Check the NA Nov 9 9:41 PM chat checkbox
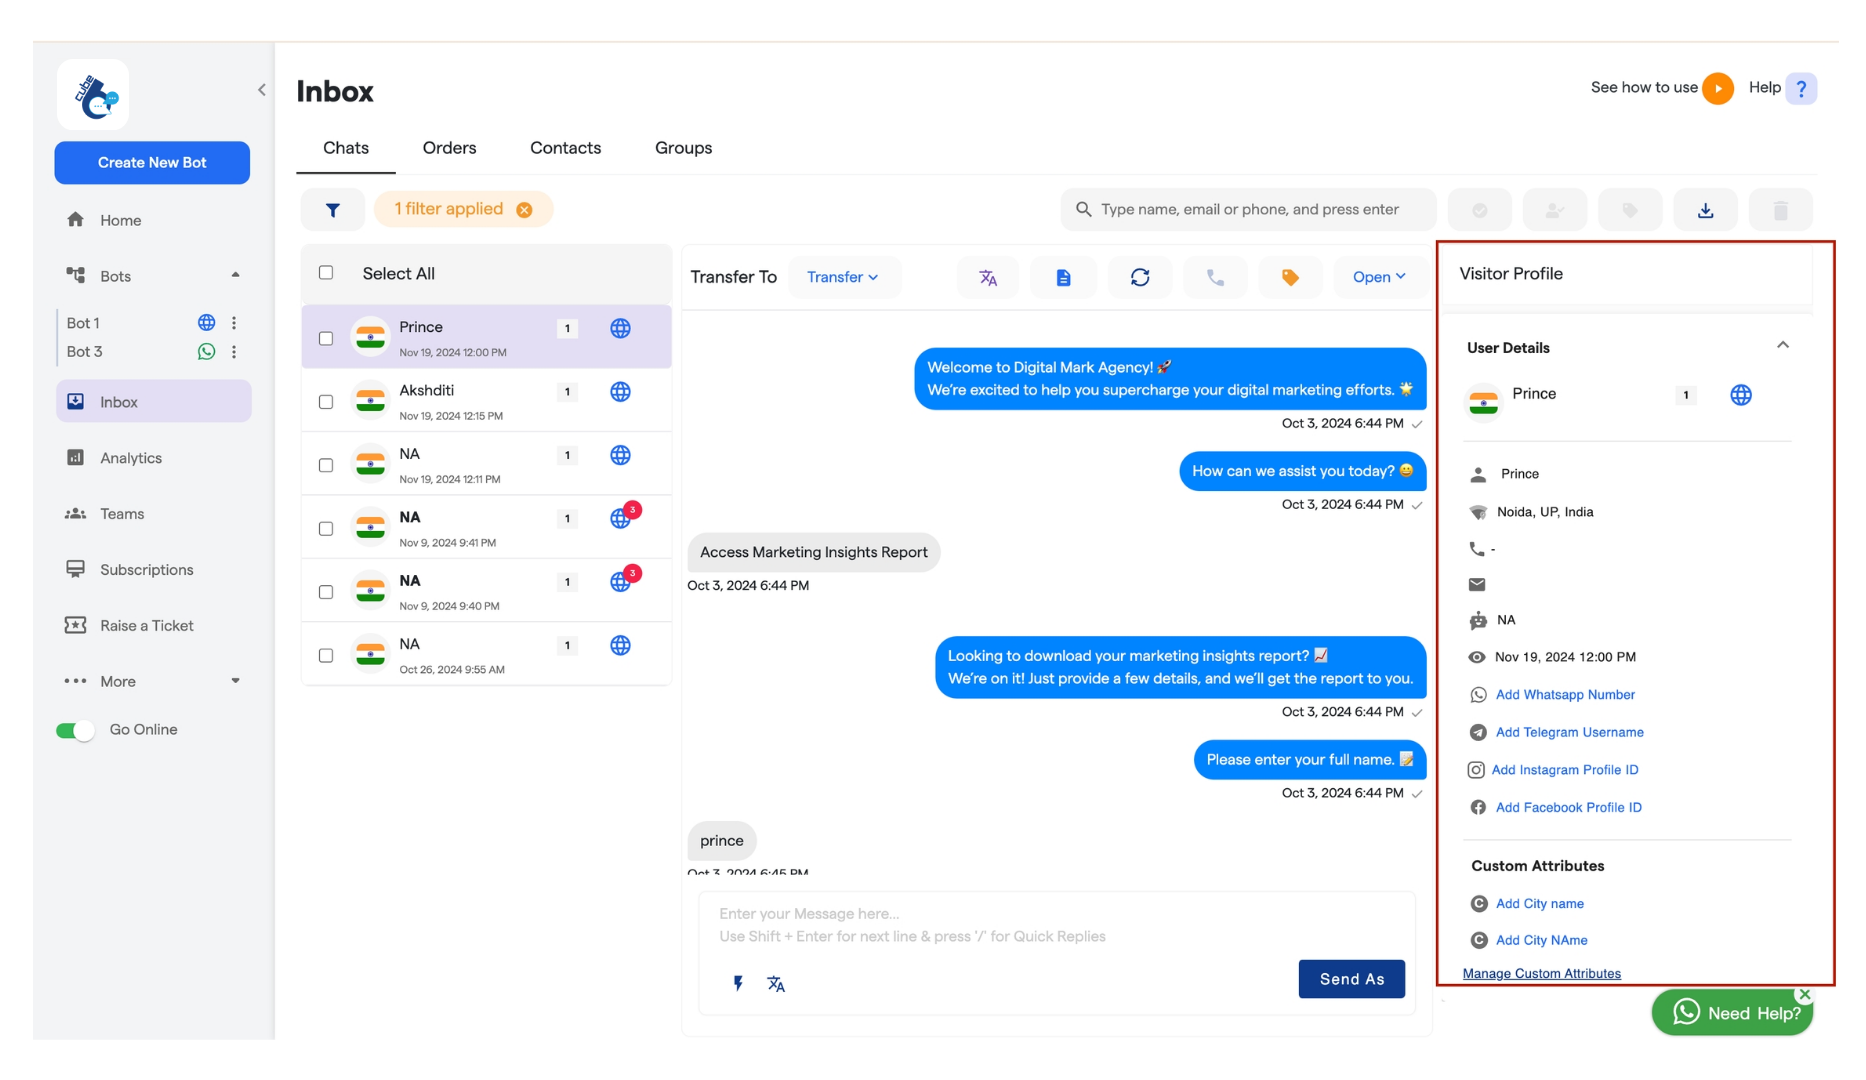This screenshot has height=1080, width=1866. [326, 528]
